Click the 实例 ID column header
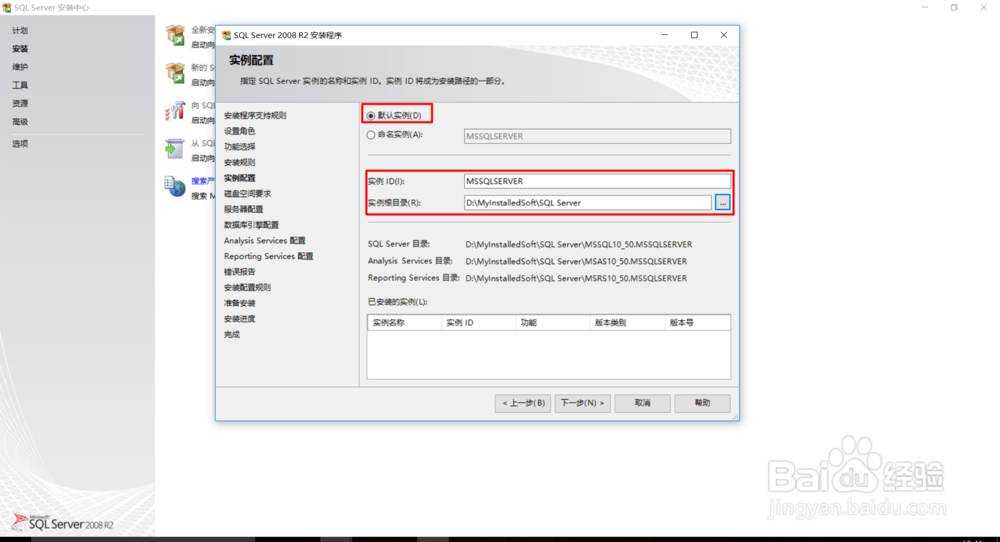1000x542 pixels. [478, 323]
